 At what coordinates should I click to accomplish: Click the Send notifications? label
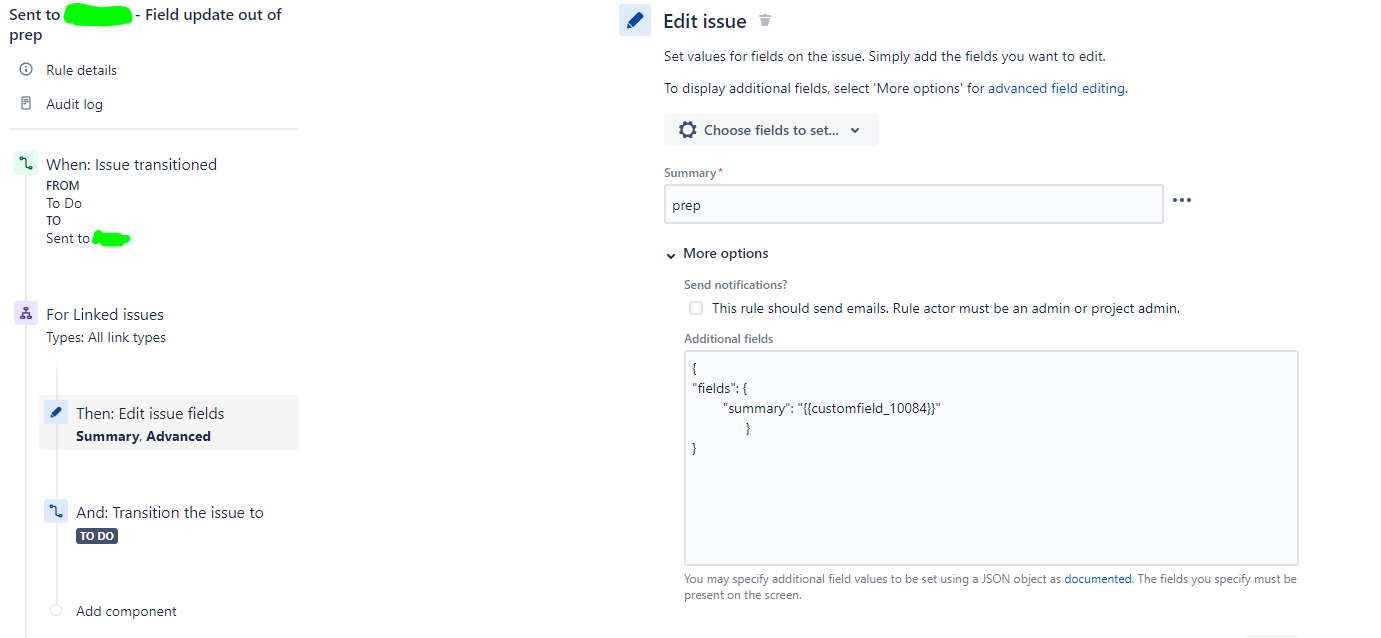tap(736, 285)
